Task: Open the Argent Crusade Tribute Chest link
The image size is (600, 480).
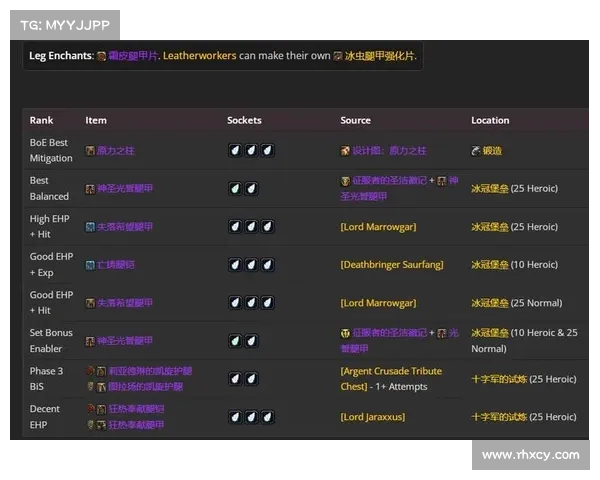Action: tap(391, 379)
